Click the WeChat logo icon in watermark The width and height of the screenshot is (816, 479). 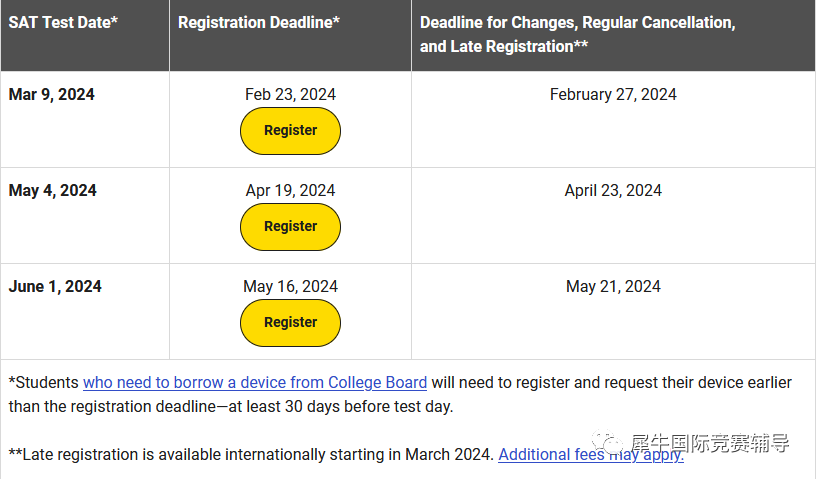coord(607,443)
